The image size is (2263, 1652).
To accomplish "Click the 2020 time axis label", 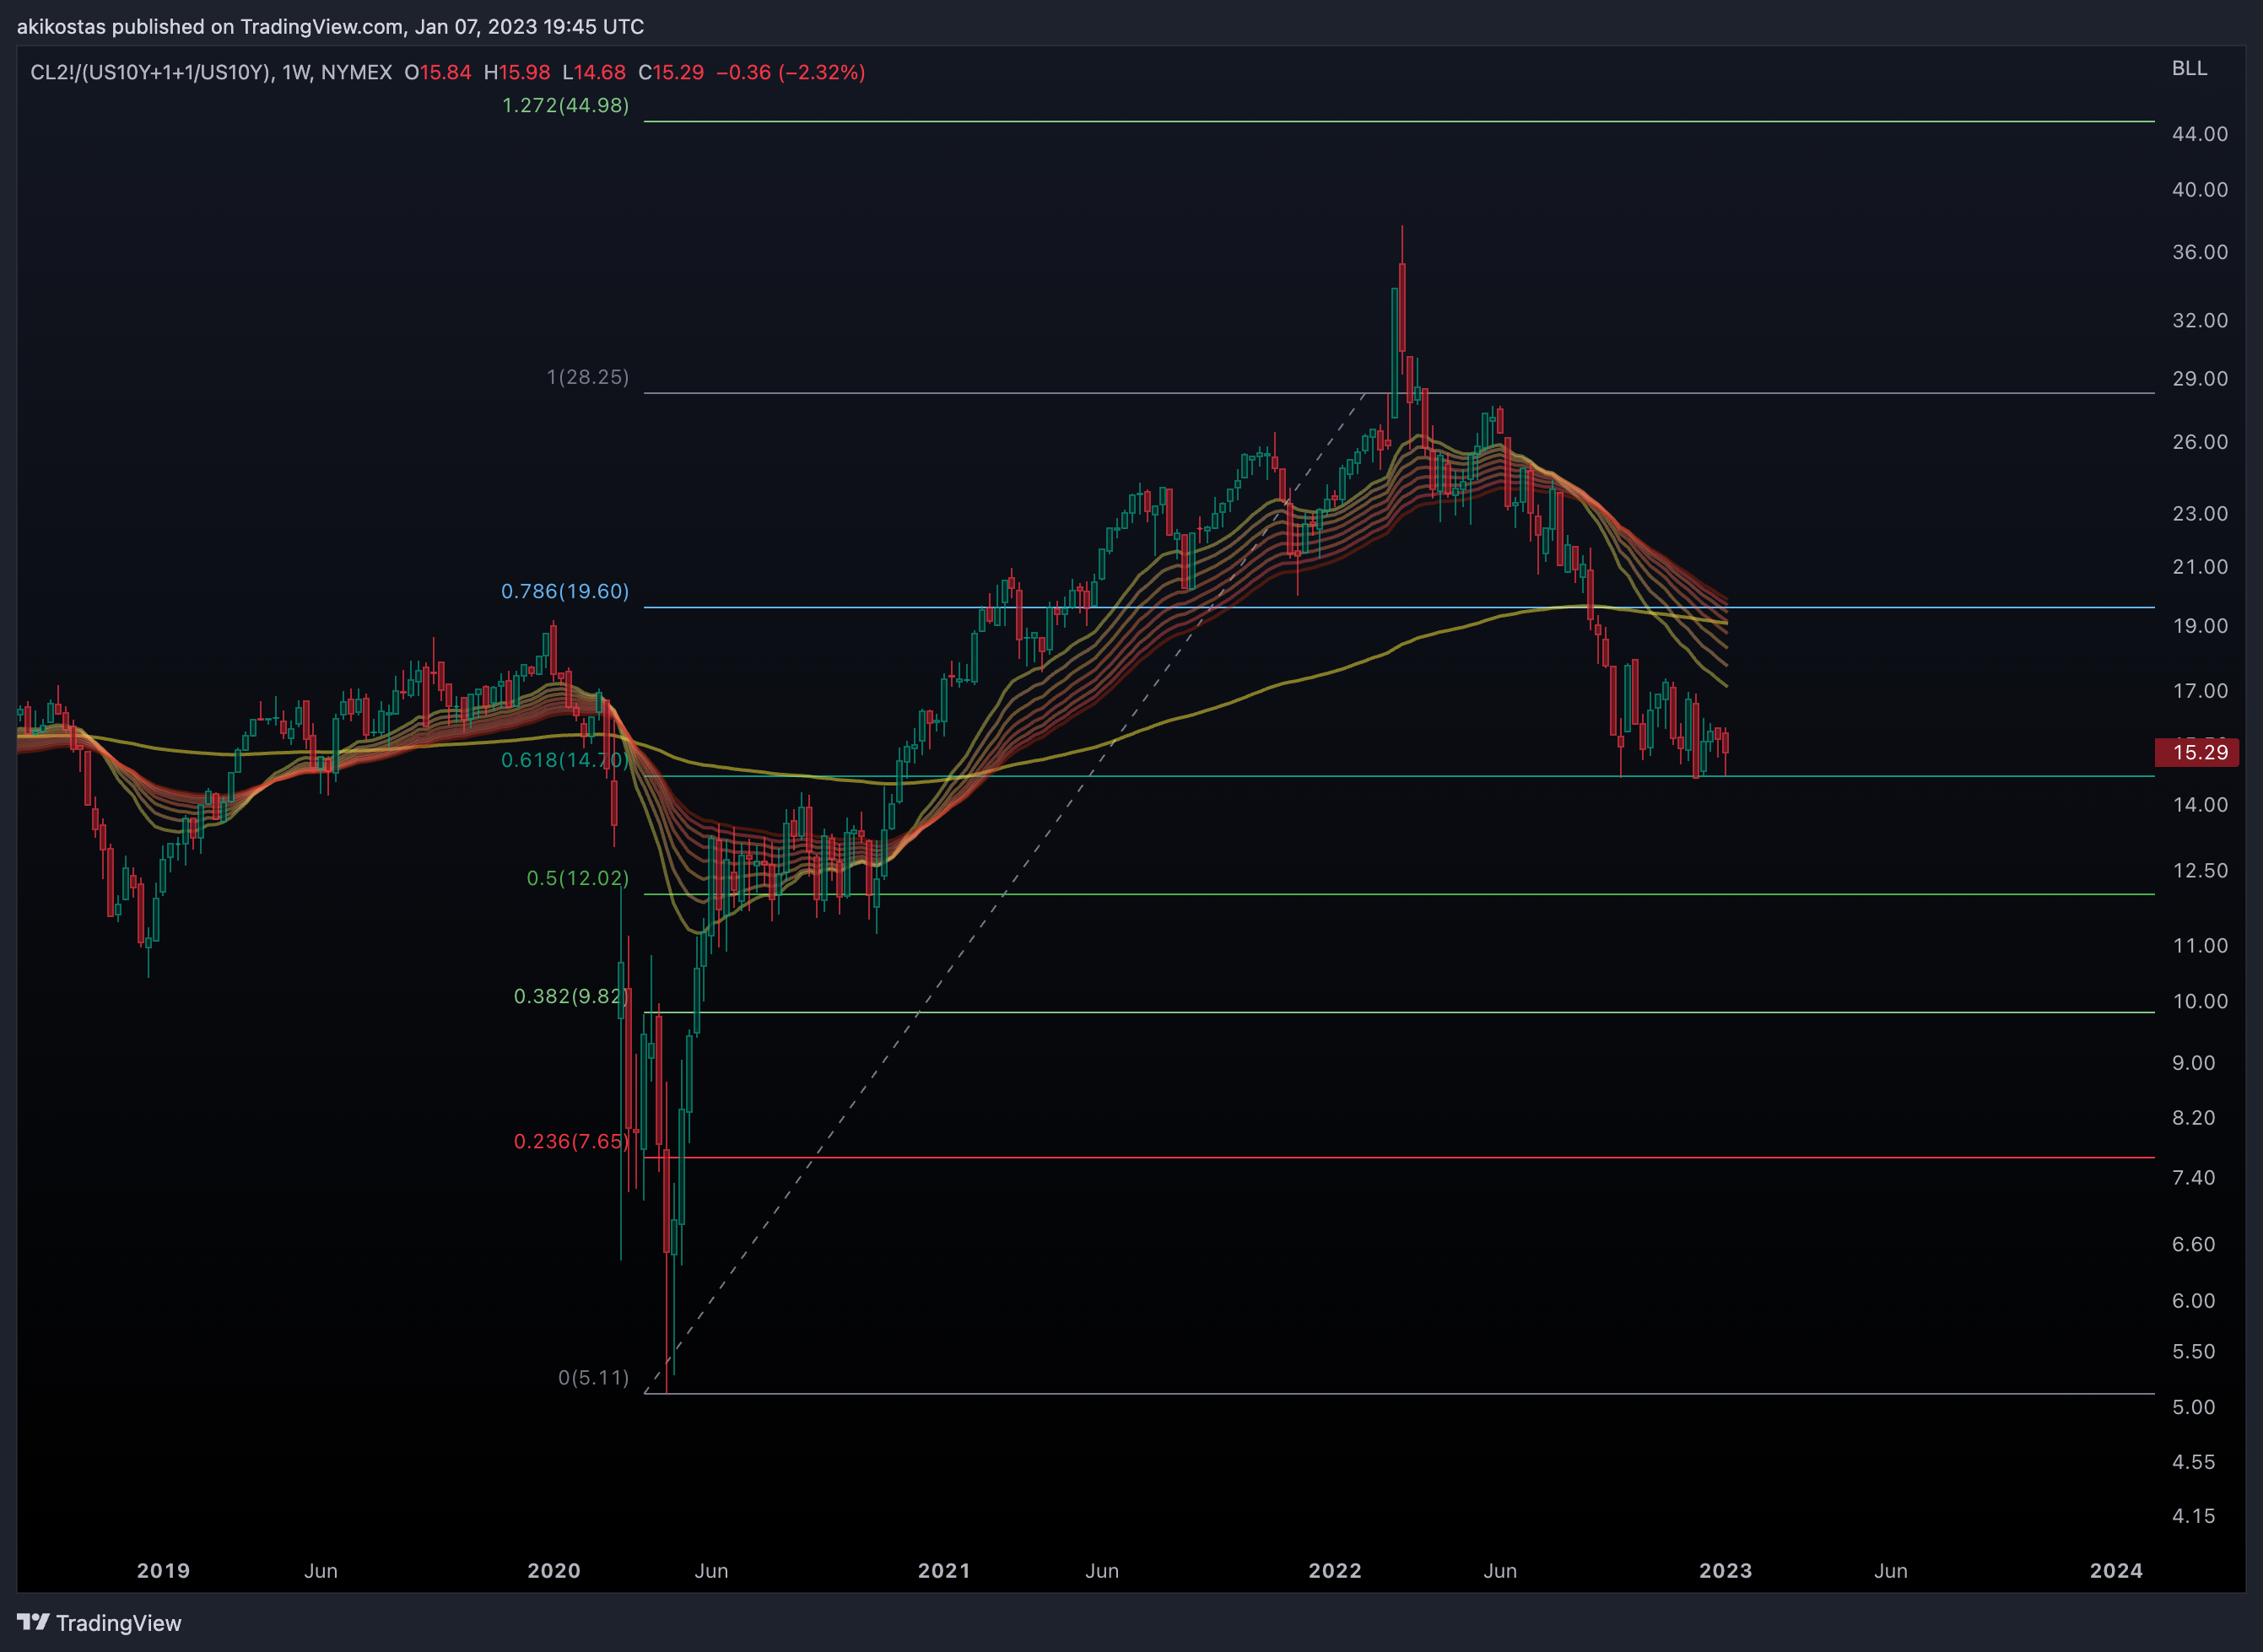I will pyautogui.click(x=554, y=1571).
